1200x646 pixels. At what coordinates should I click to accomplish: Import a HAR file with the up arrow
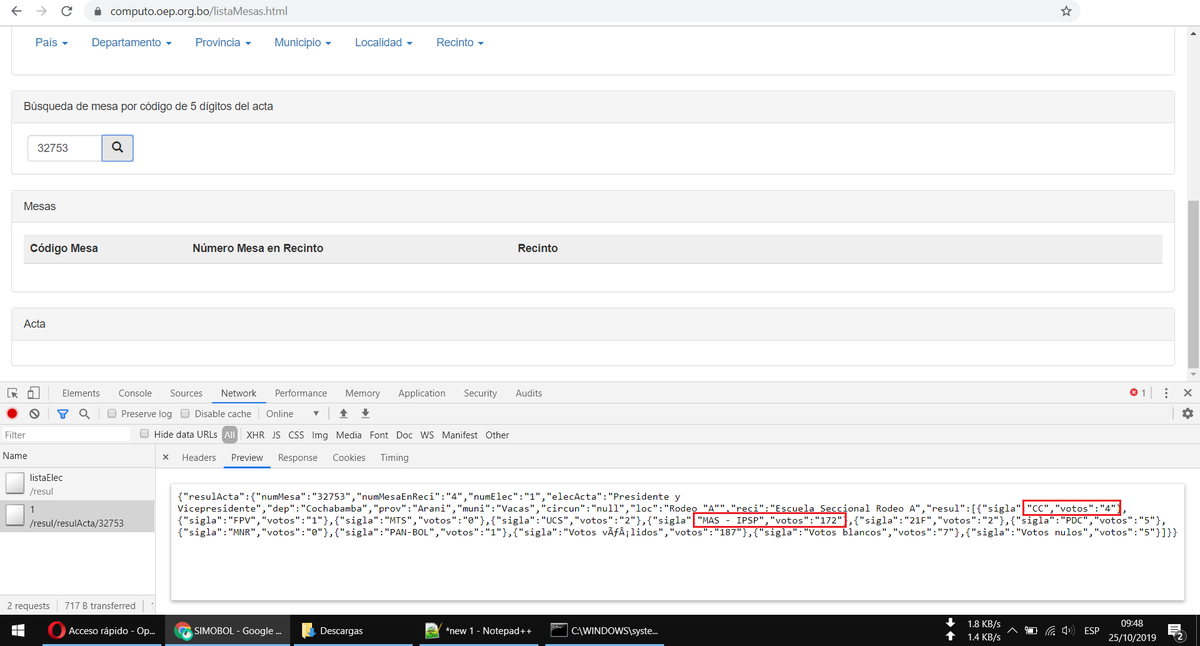click(x=344, y=414)
